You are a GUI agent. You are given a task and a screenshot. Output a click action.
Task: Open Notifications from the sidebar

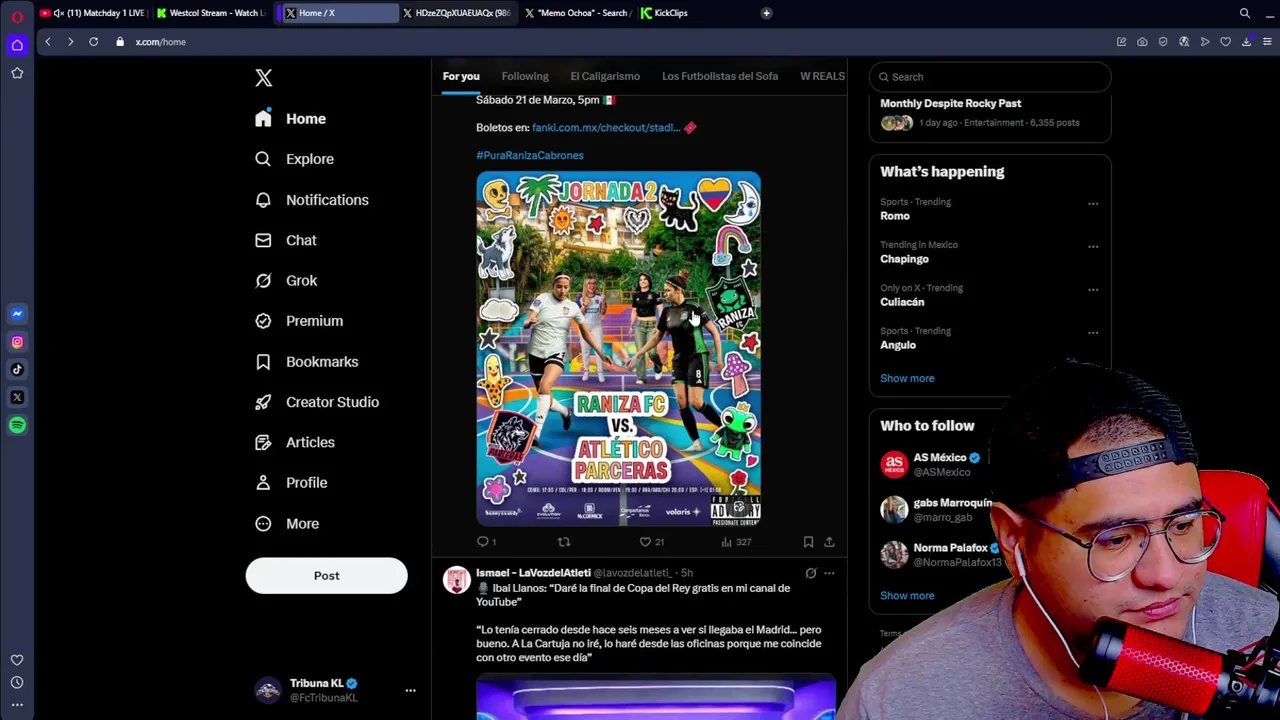click(x=311, y=200)
